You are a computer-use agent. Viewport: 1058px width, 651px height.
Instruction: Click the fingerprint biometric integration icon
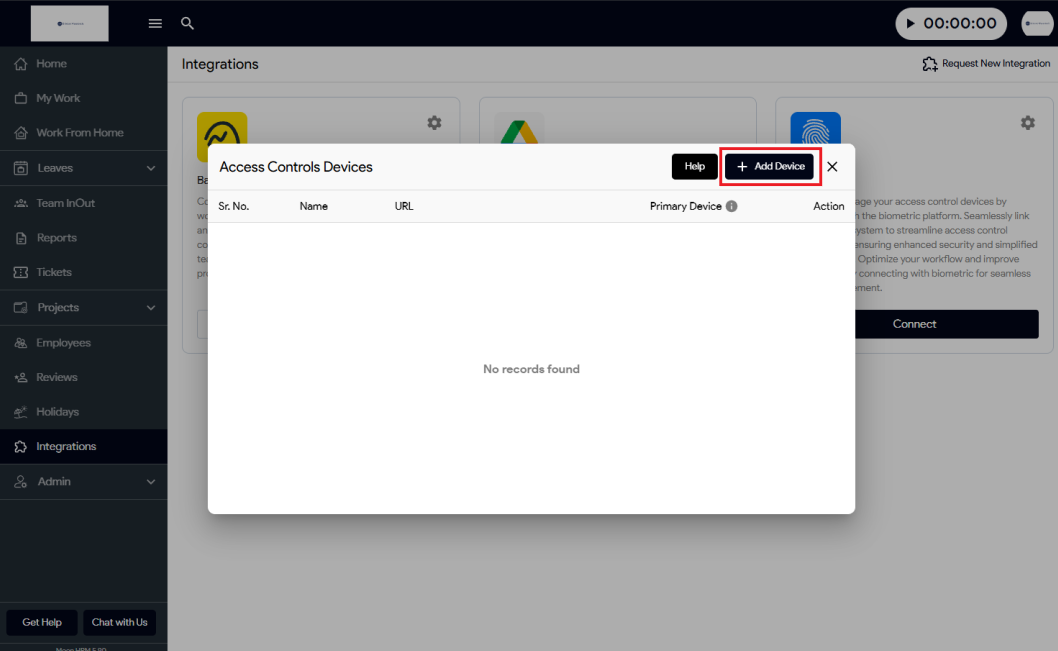click(815, 128)
